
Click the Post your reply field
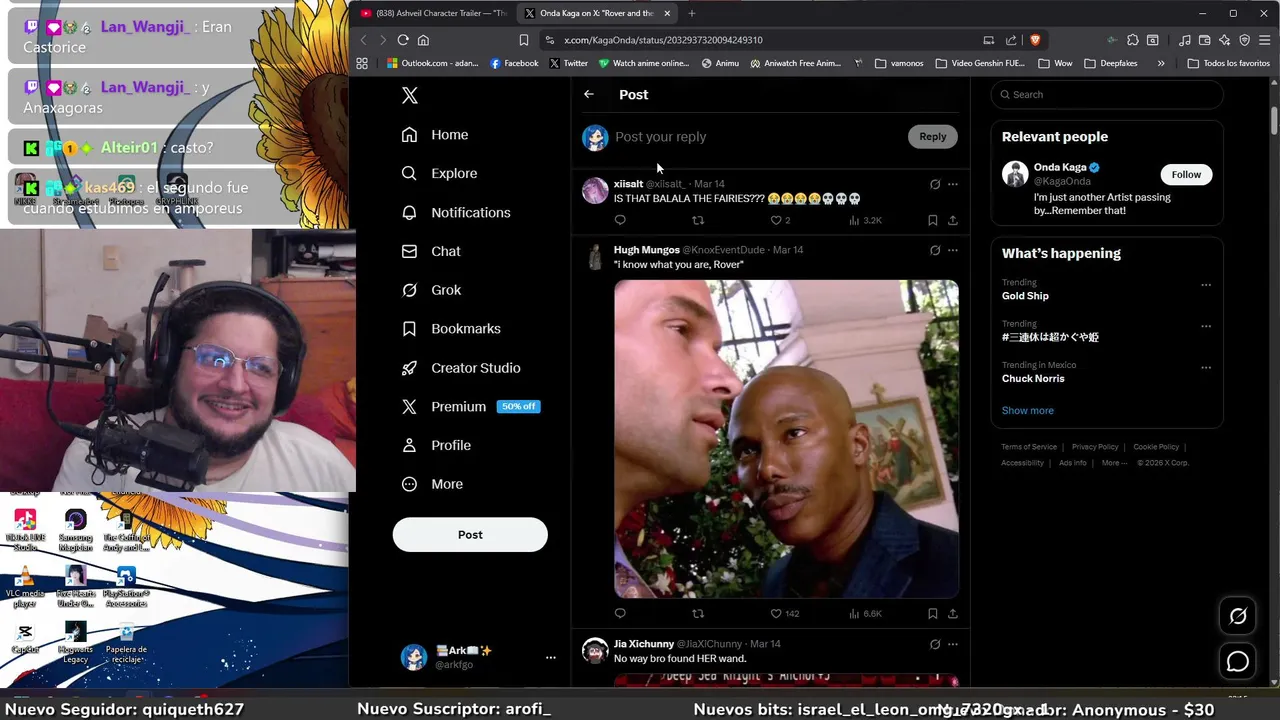click(756, 137)
